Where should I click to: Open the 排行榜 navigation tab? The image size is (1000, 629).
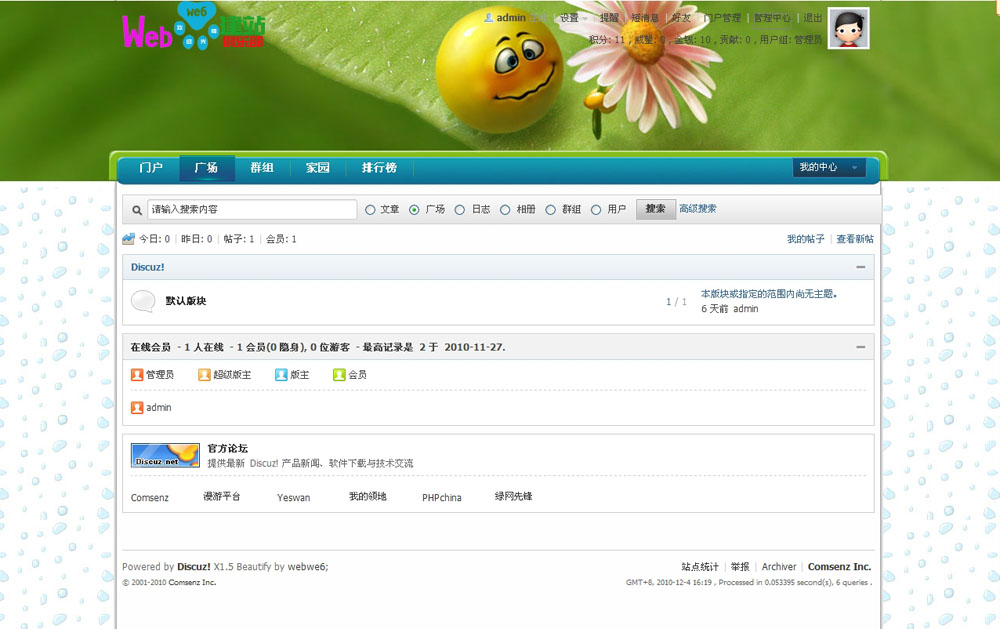tap(379, 168)
